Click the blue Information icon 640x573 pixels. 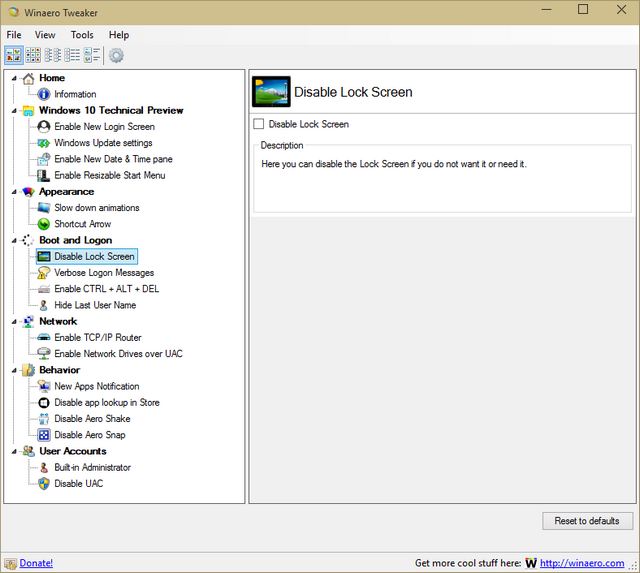pos(44,94)
